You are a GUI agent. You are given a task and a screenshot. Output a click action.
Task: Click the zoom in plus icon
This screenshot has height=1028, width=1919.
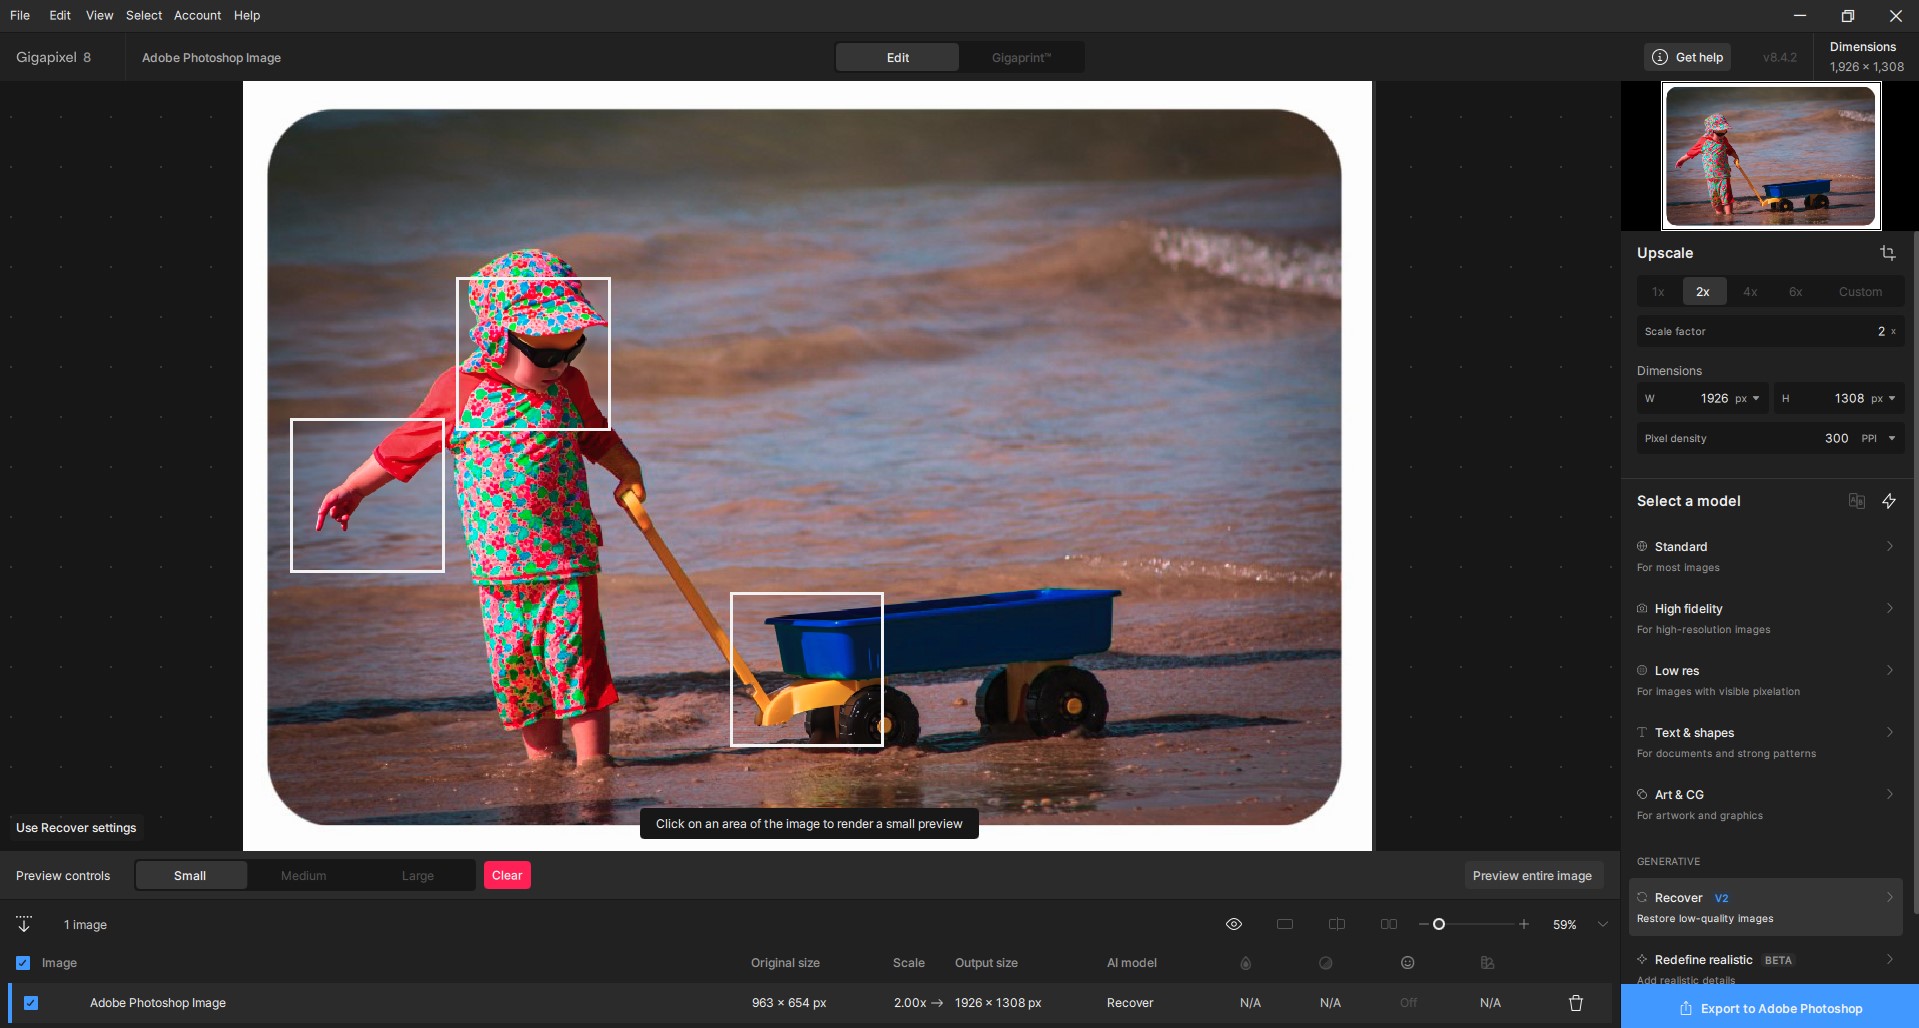tap(1524, 924)
